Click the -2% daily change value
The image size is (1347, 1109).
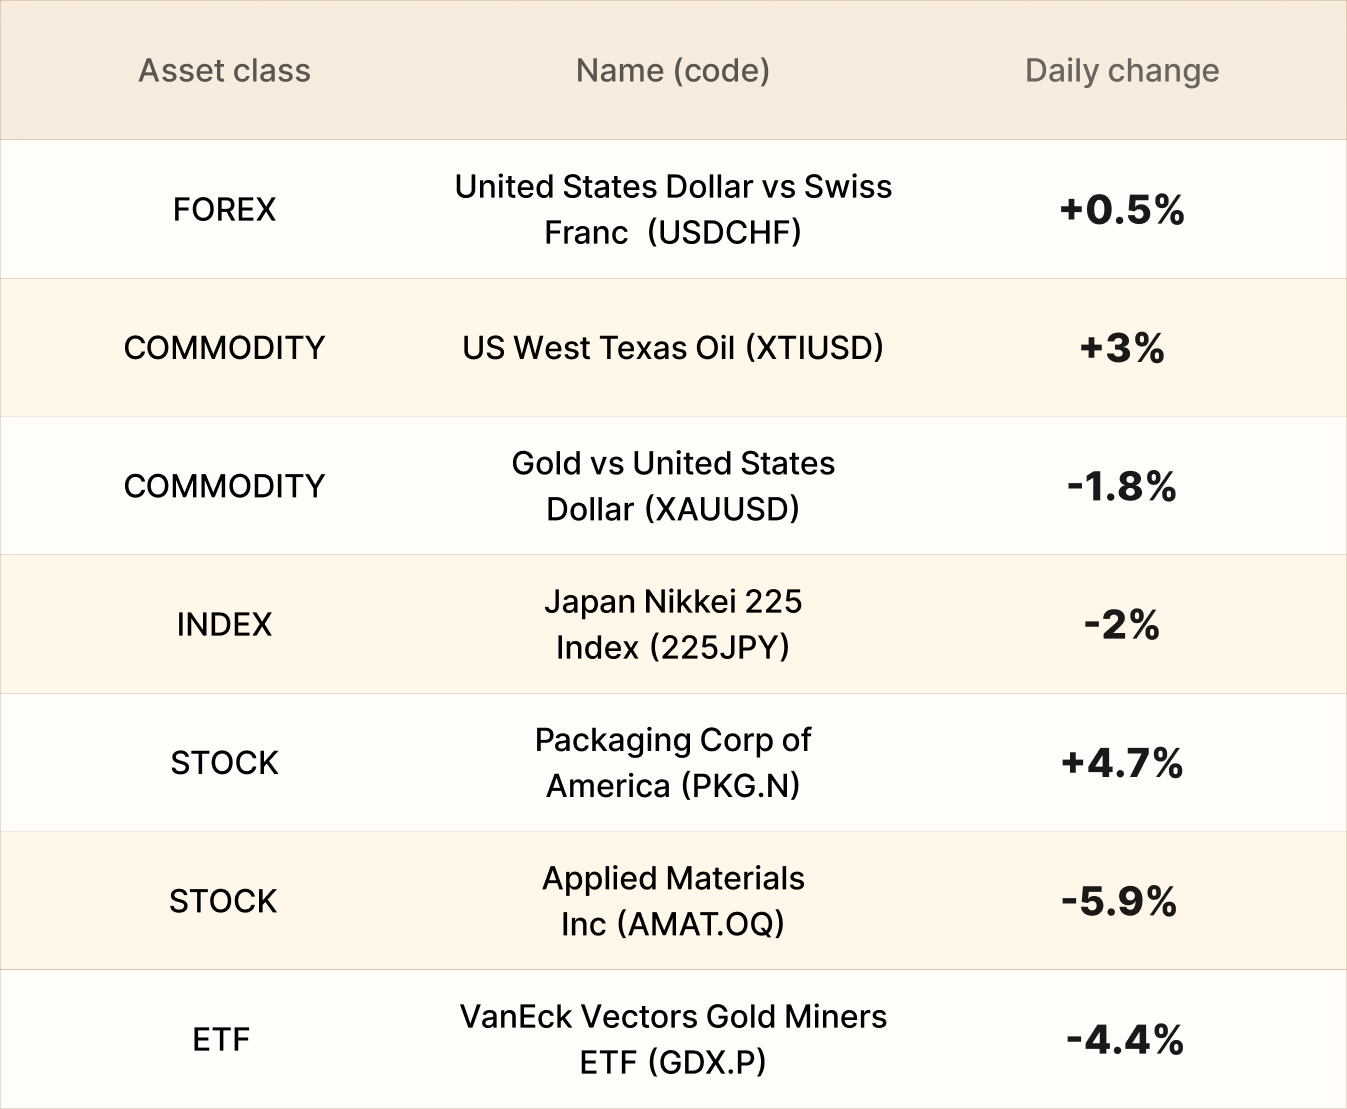click(1122, 625)
